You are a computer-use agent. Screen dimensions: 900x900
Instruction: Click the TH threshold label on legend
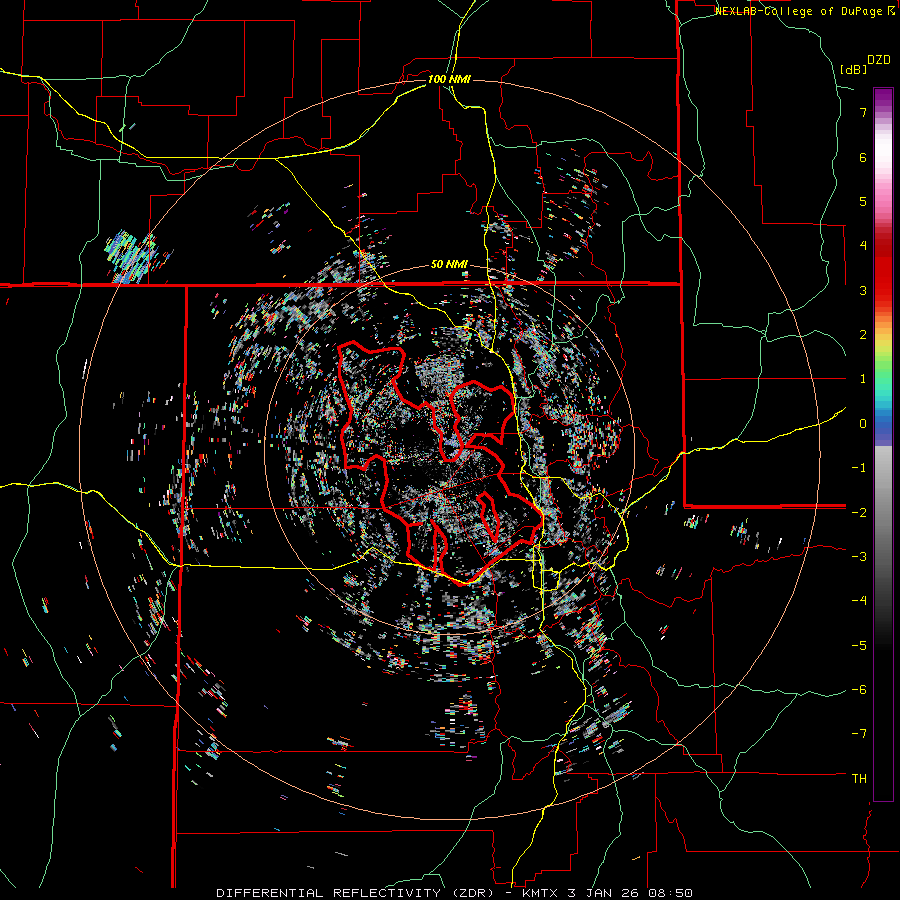(x=859, y=779)
